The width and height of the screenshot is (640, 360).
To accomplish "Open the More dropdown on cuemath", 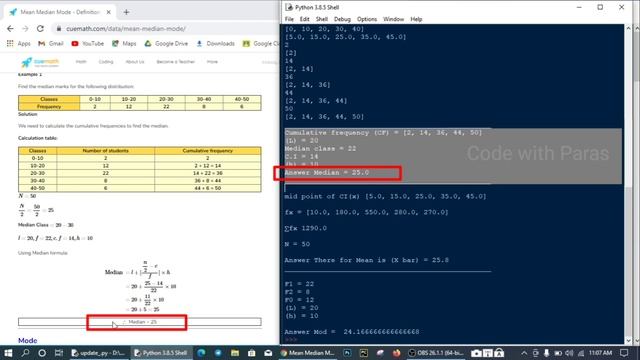I will (212, 62).
